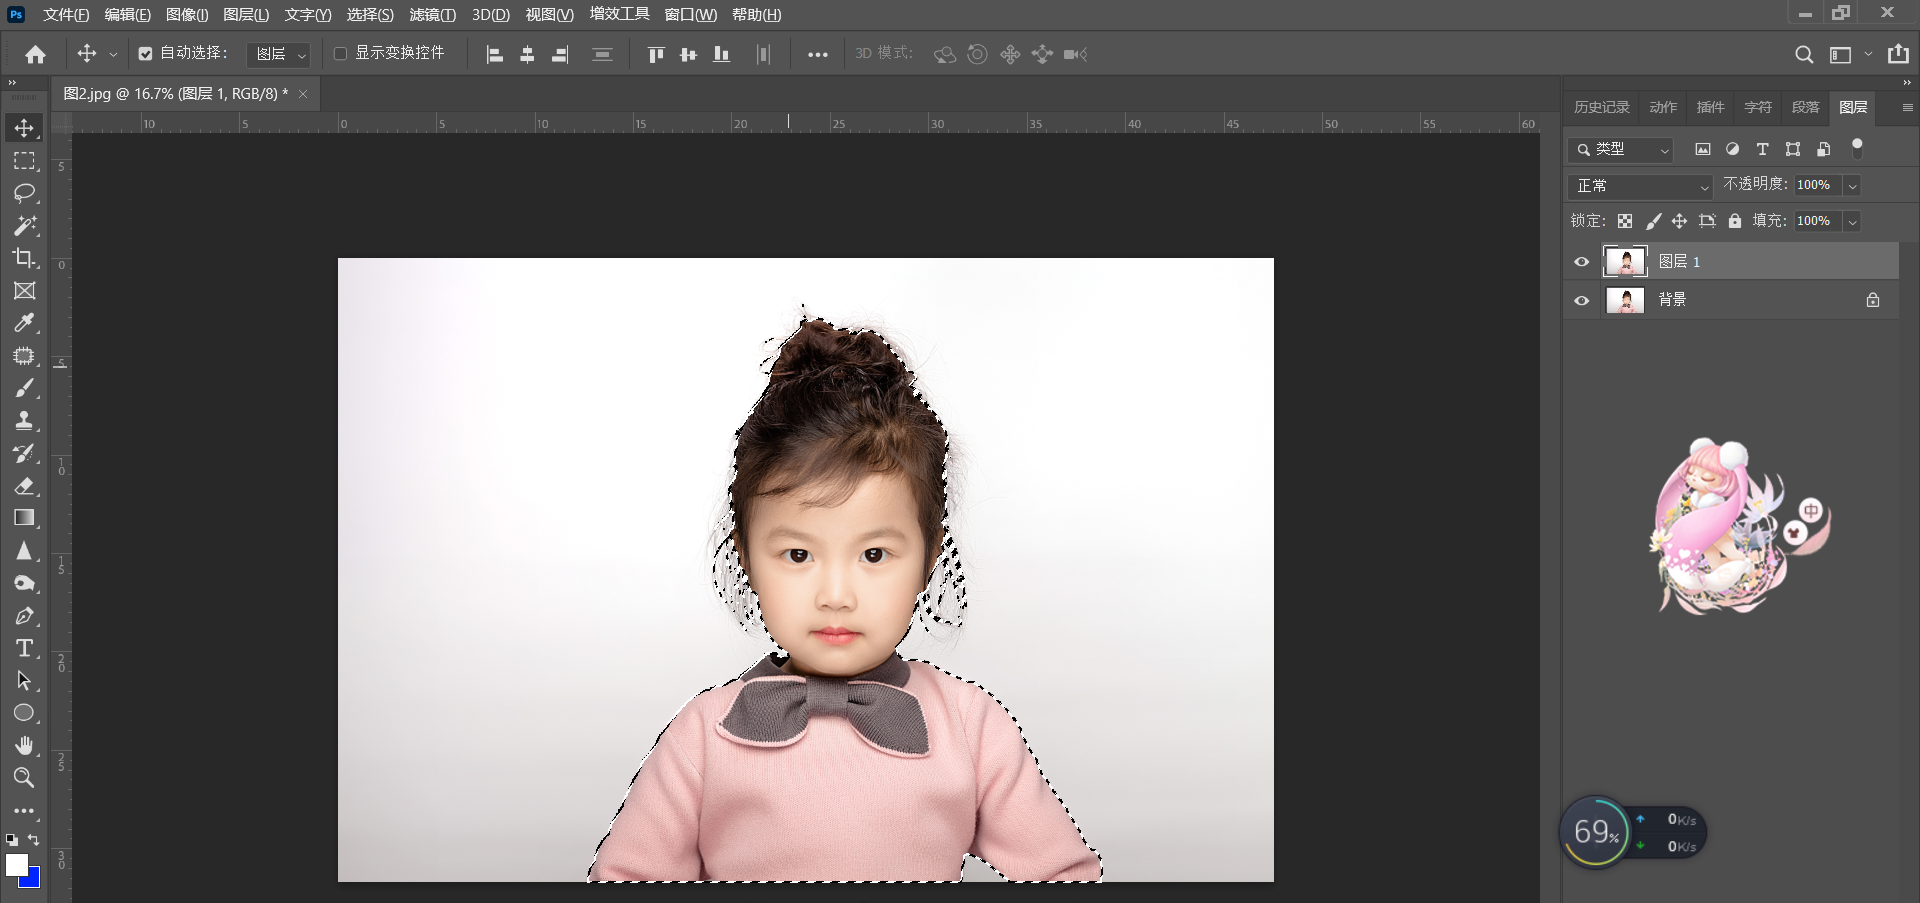Select the Lasso tool
1920x903 pixels.
pyautogui.click(x=25, y=193)
